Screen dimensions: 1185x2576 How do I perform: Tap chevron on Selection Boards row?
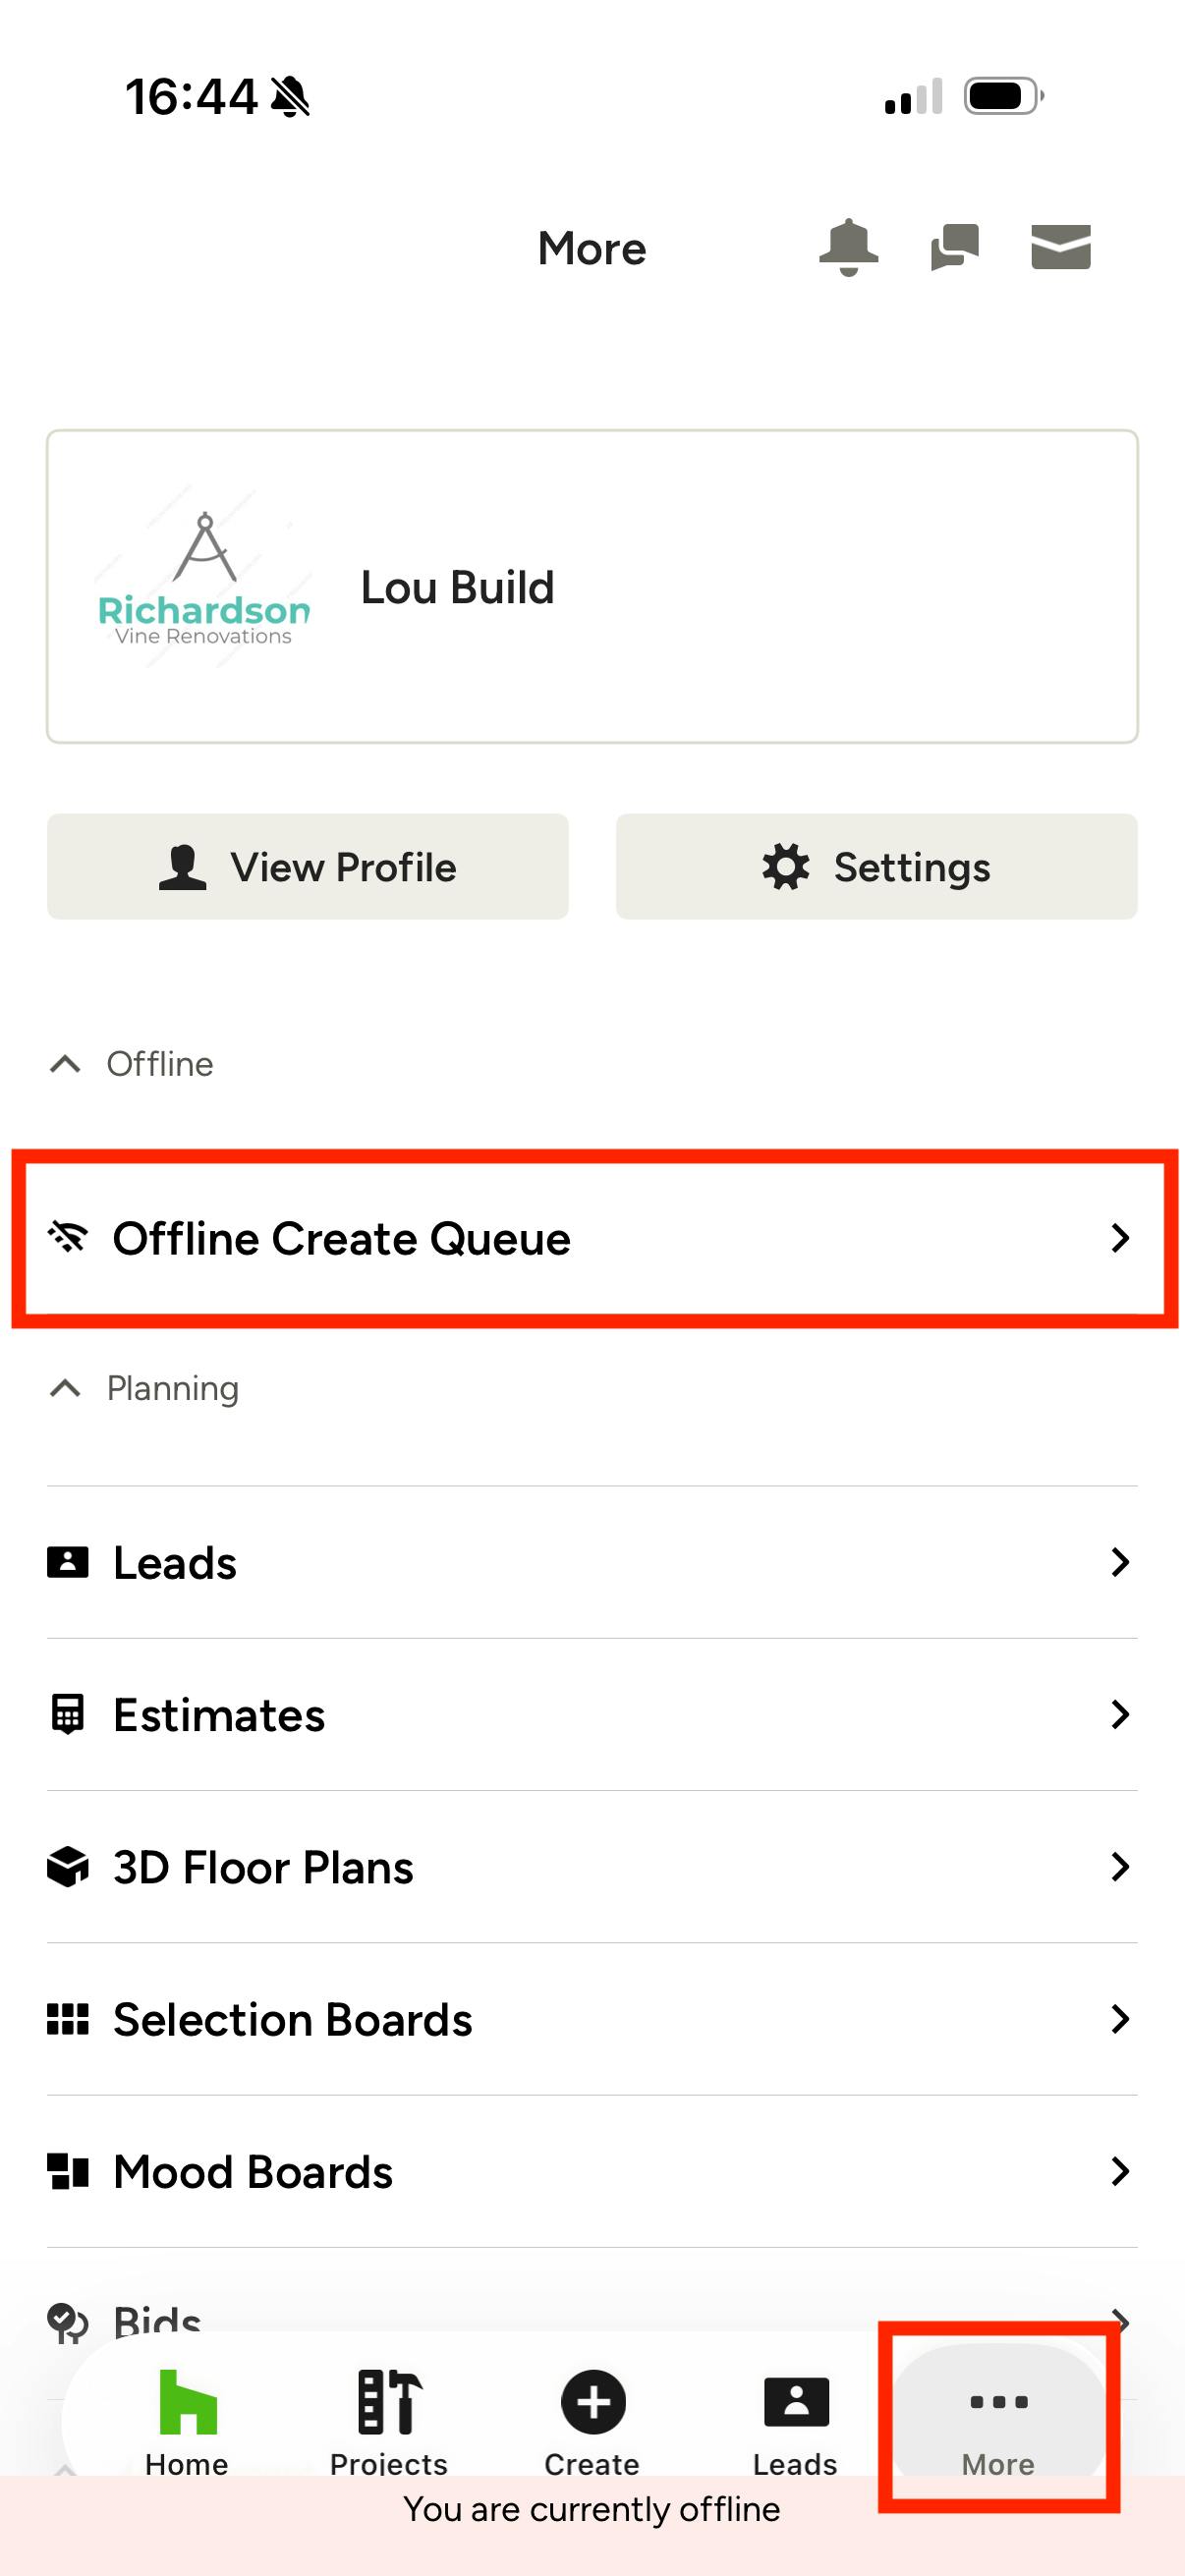(1120, 2019)
